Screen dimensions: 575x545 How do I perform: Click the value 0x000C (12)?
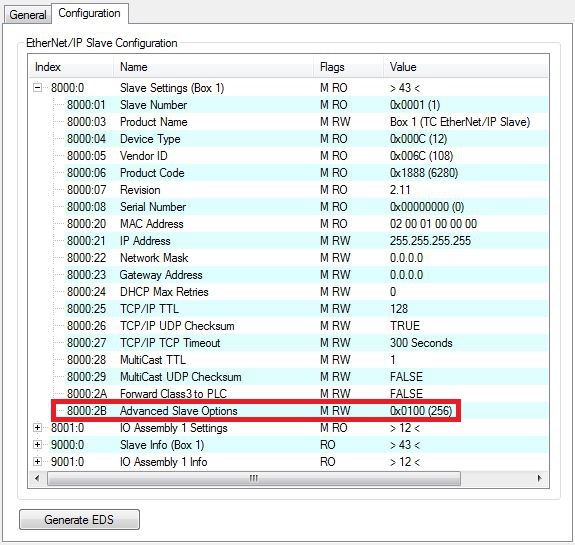(x=418, y=139)
